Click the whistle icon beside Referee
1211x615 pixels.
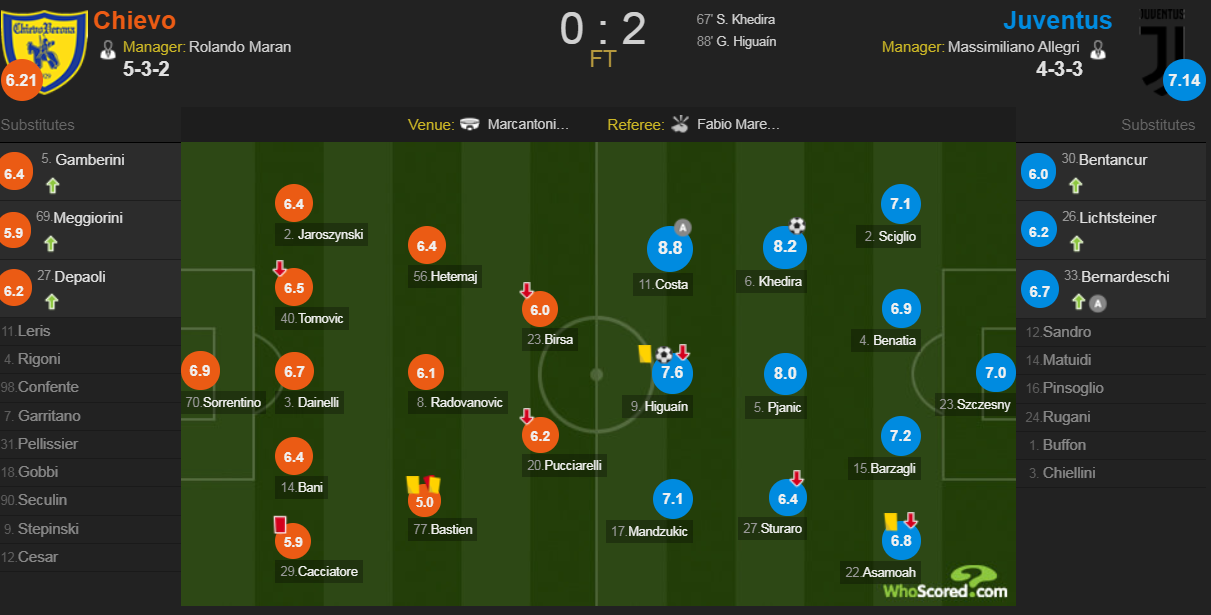681,124
